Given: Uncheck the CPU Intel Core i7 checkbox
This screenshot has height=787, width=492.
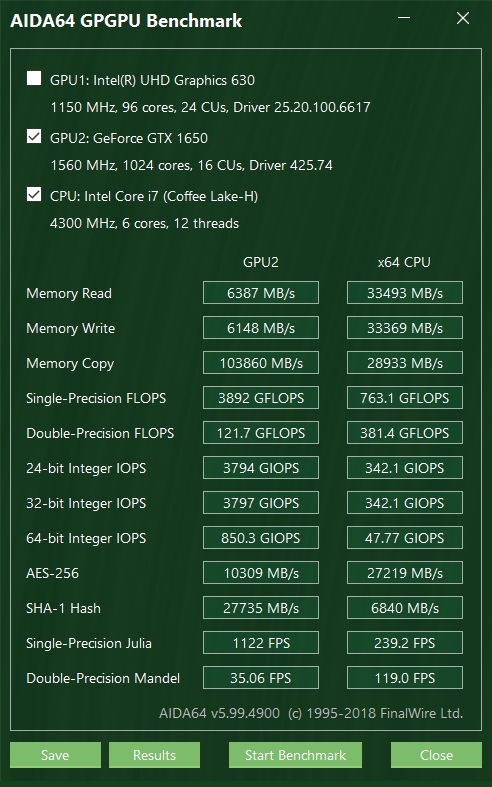Looking at the screenshot, I should click(x=34, y=195).
